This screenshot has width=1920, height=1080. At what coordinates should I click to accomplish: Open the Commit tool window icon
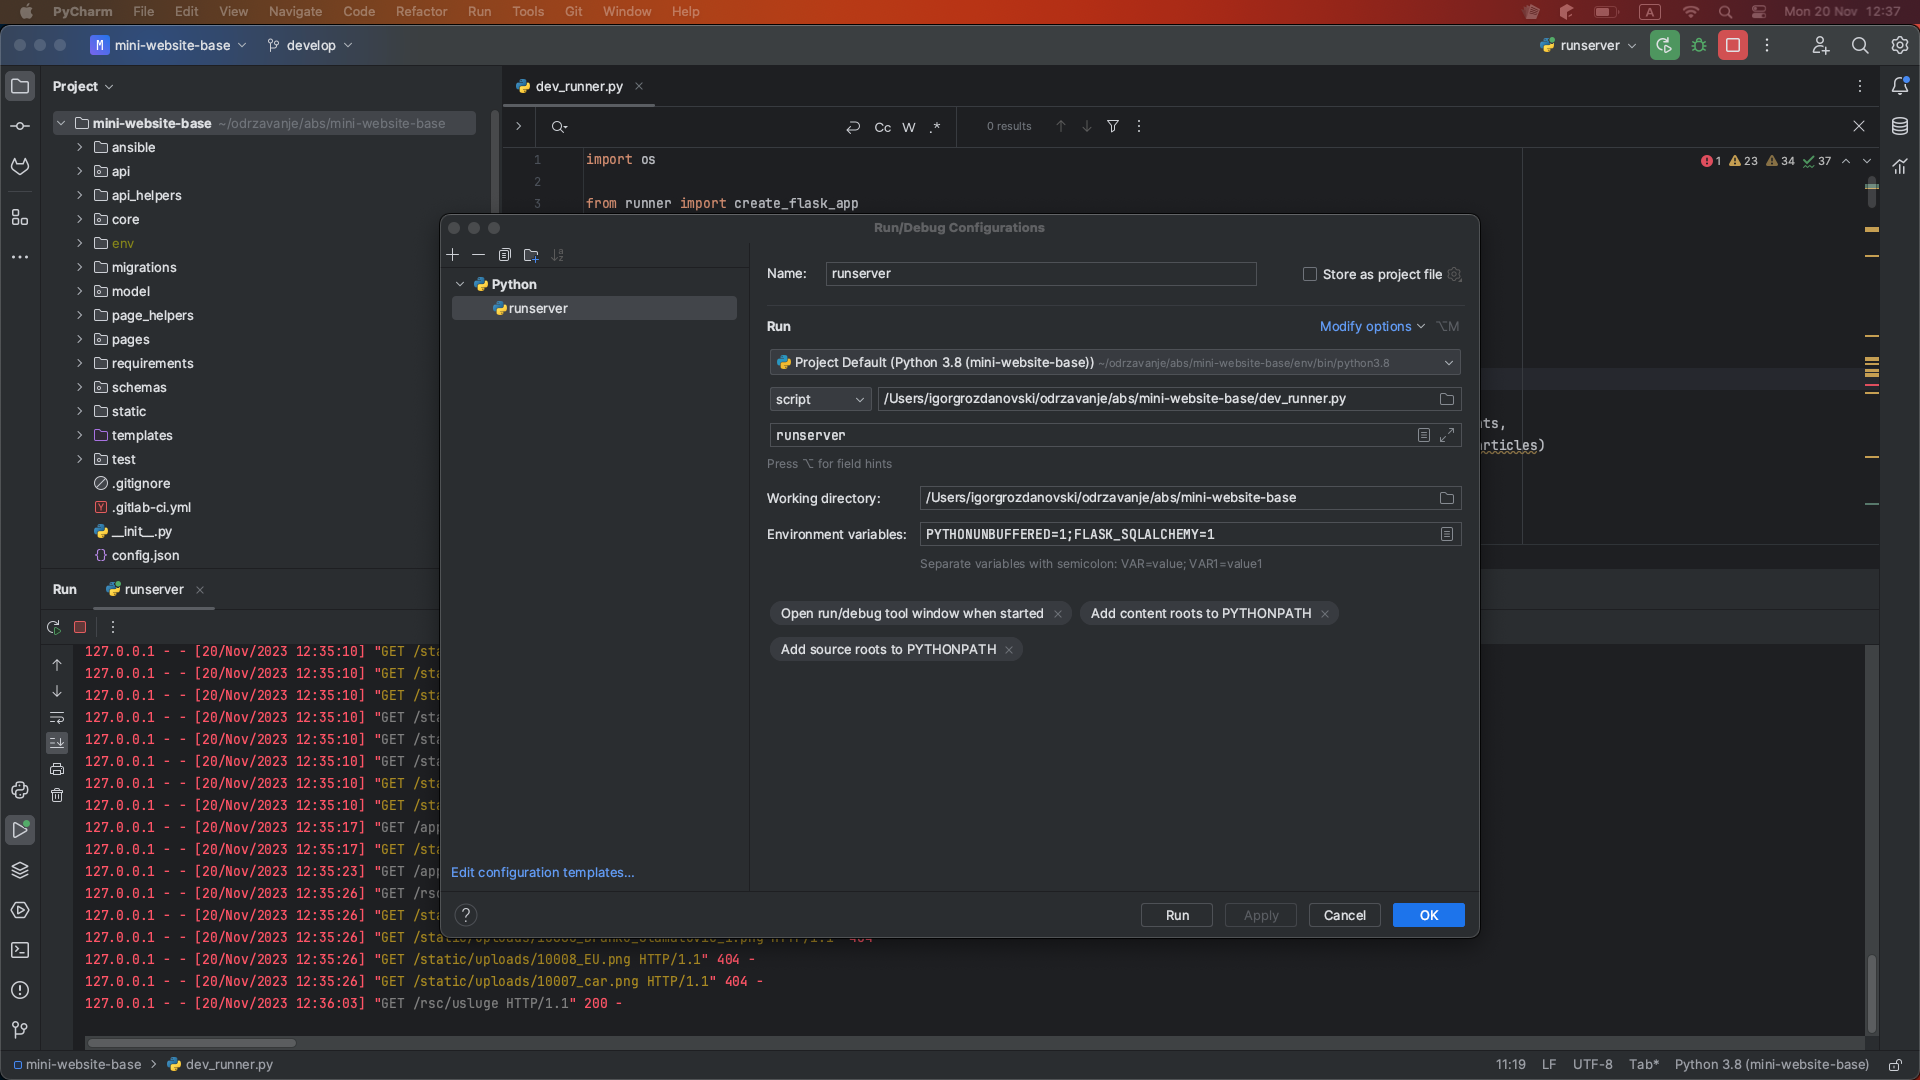click(20, 126)
